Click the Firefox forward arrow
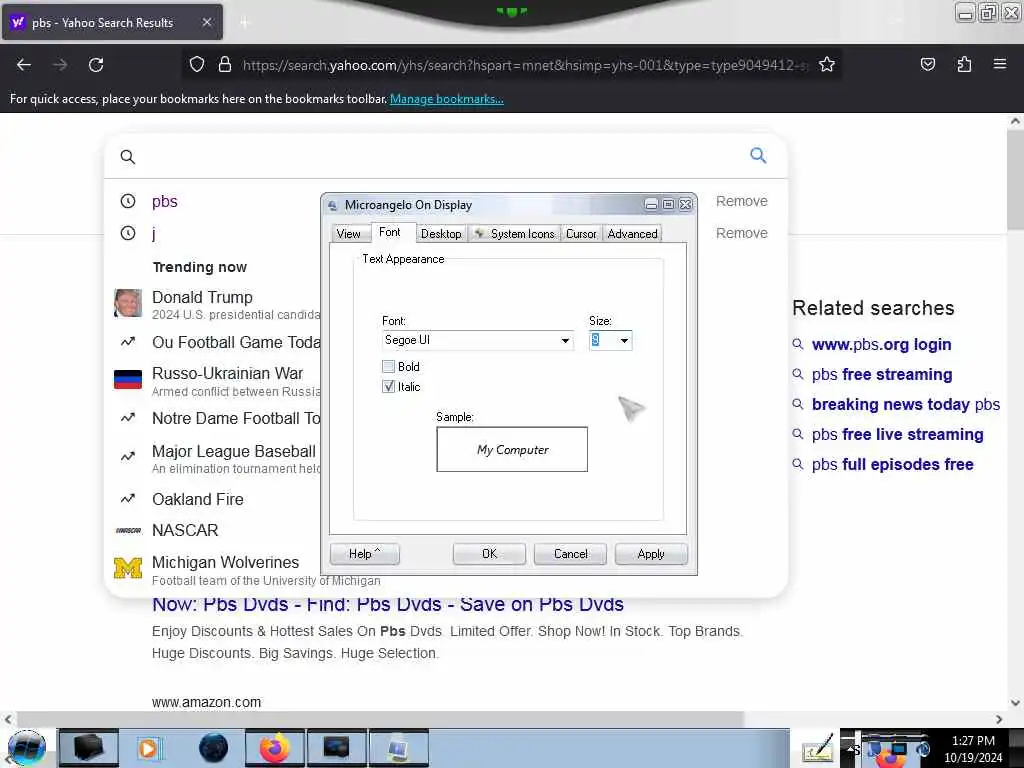The width and height of the screenshot is (1024, 768). (x=59, y=65)
